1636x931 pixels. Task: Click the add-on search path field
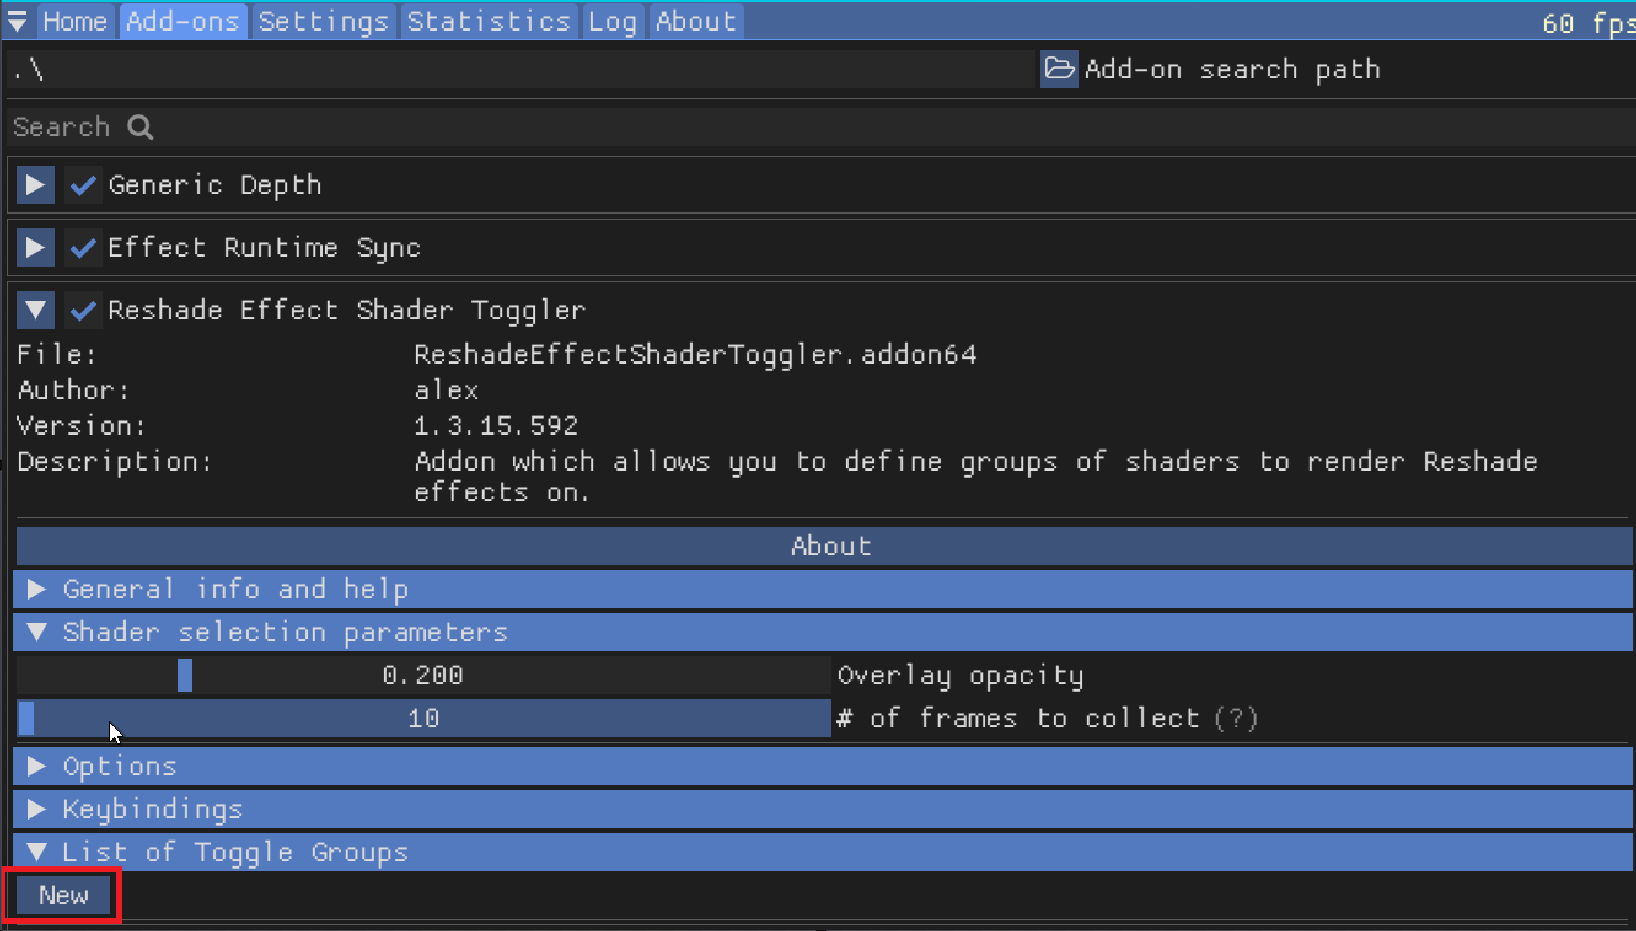pos(521,69)
